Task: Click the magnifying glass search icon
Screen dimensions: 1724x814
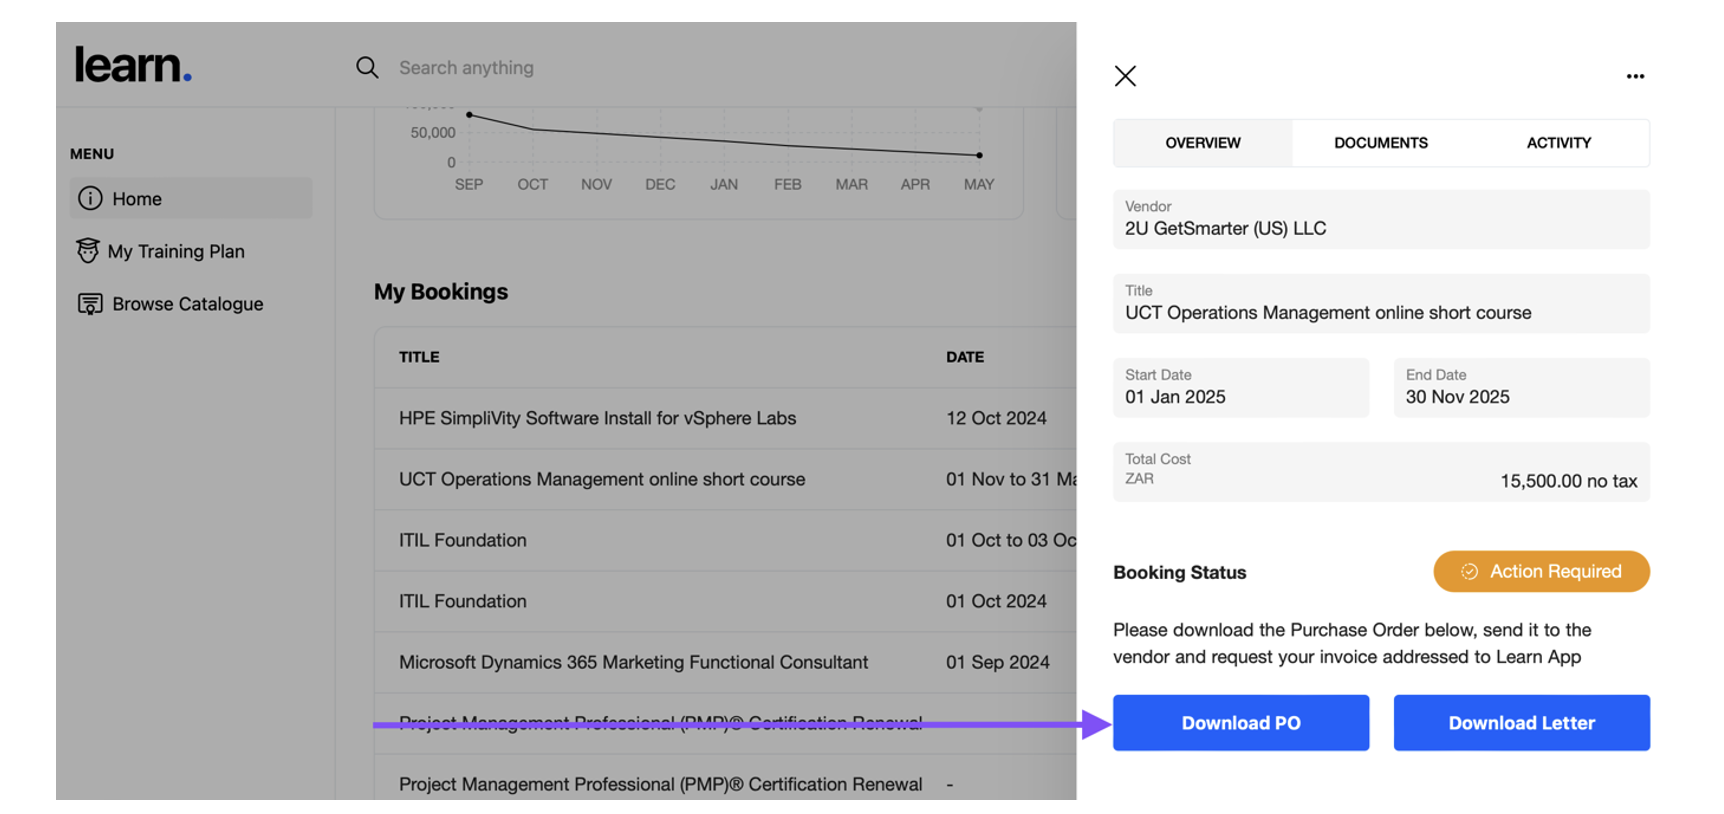Action: tap(367, 67)
